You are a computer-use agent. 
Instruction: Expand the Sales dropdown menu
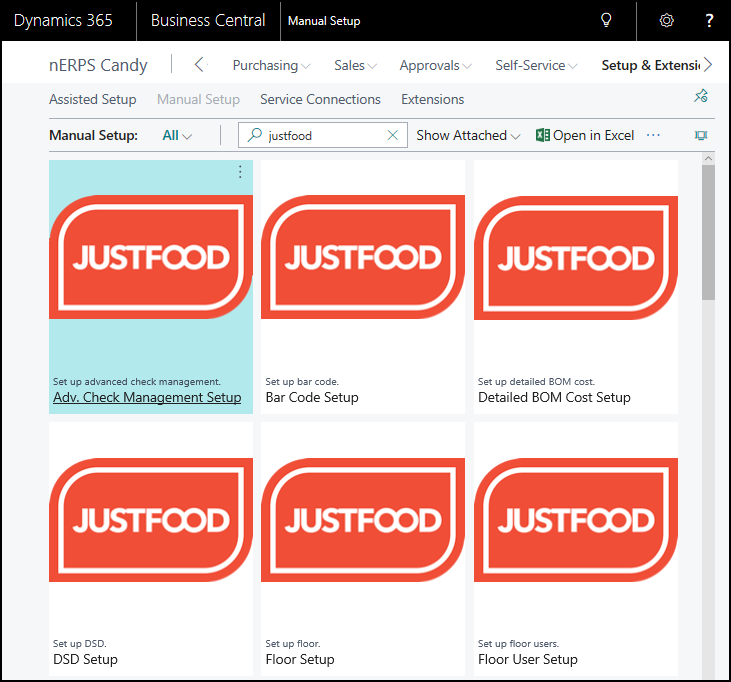(355, 65)
